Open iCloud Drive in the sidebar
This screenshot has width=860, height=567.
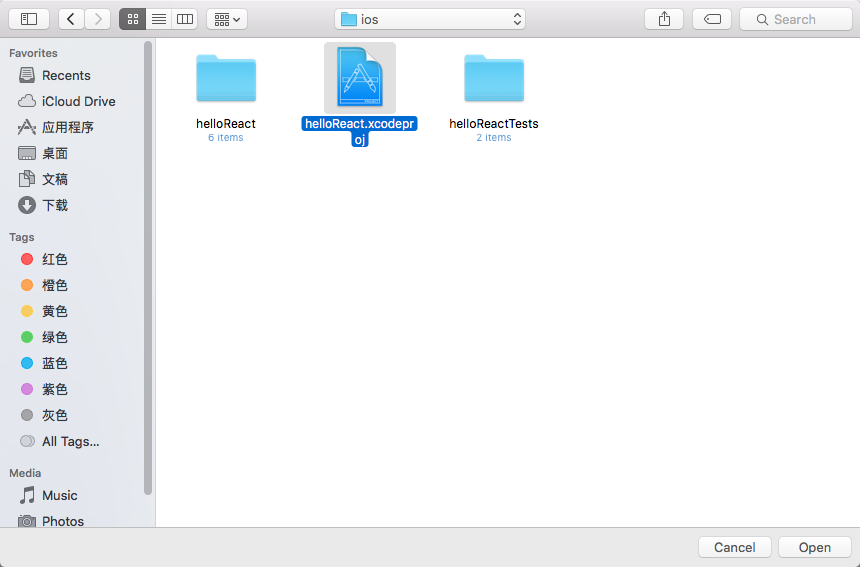click(78, 101)
